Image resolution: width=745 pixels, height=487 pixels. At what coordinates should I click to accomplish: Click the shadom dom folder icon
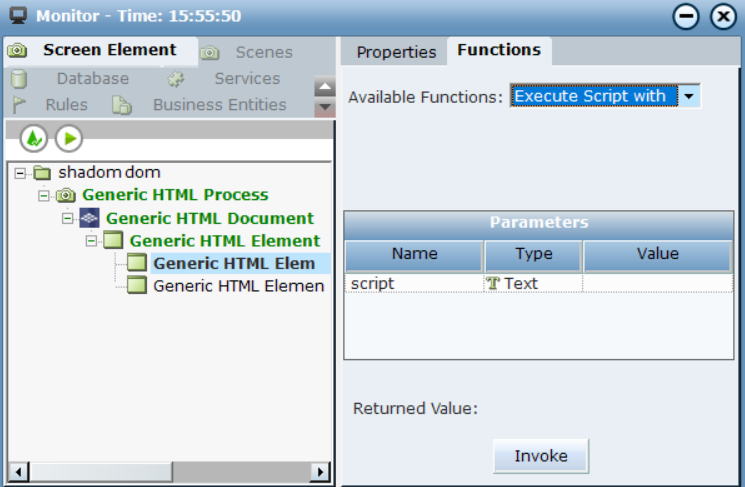click(x=42, y=173)
